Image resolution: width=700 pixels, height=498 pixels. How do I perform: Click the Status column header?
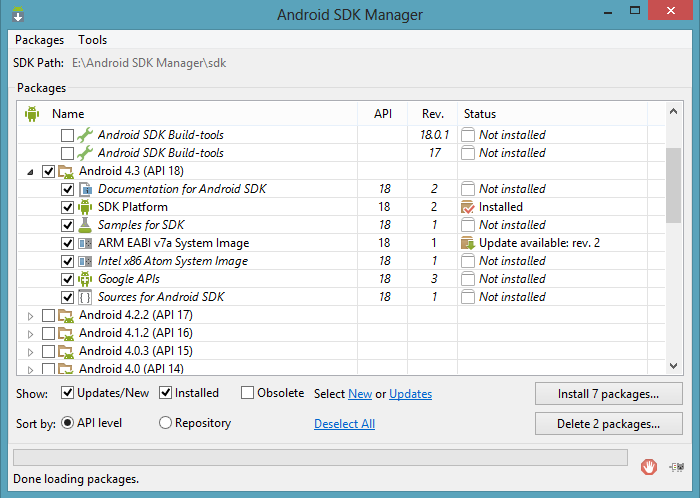(x=480, y=114)
